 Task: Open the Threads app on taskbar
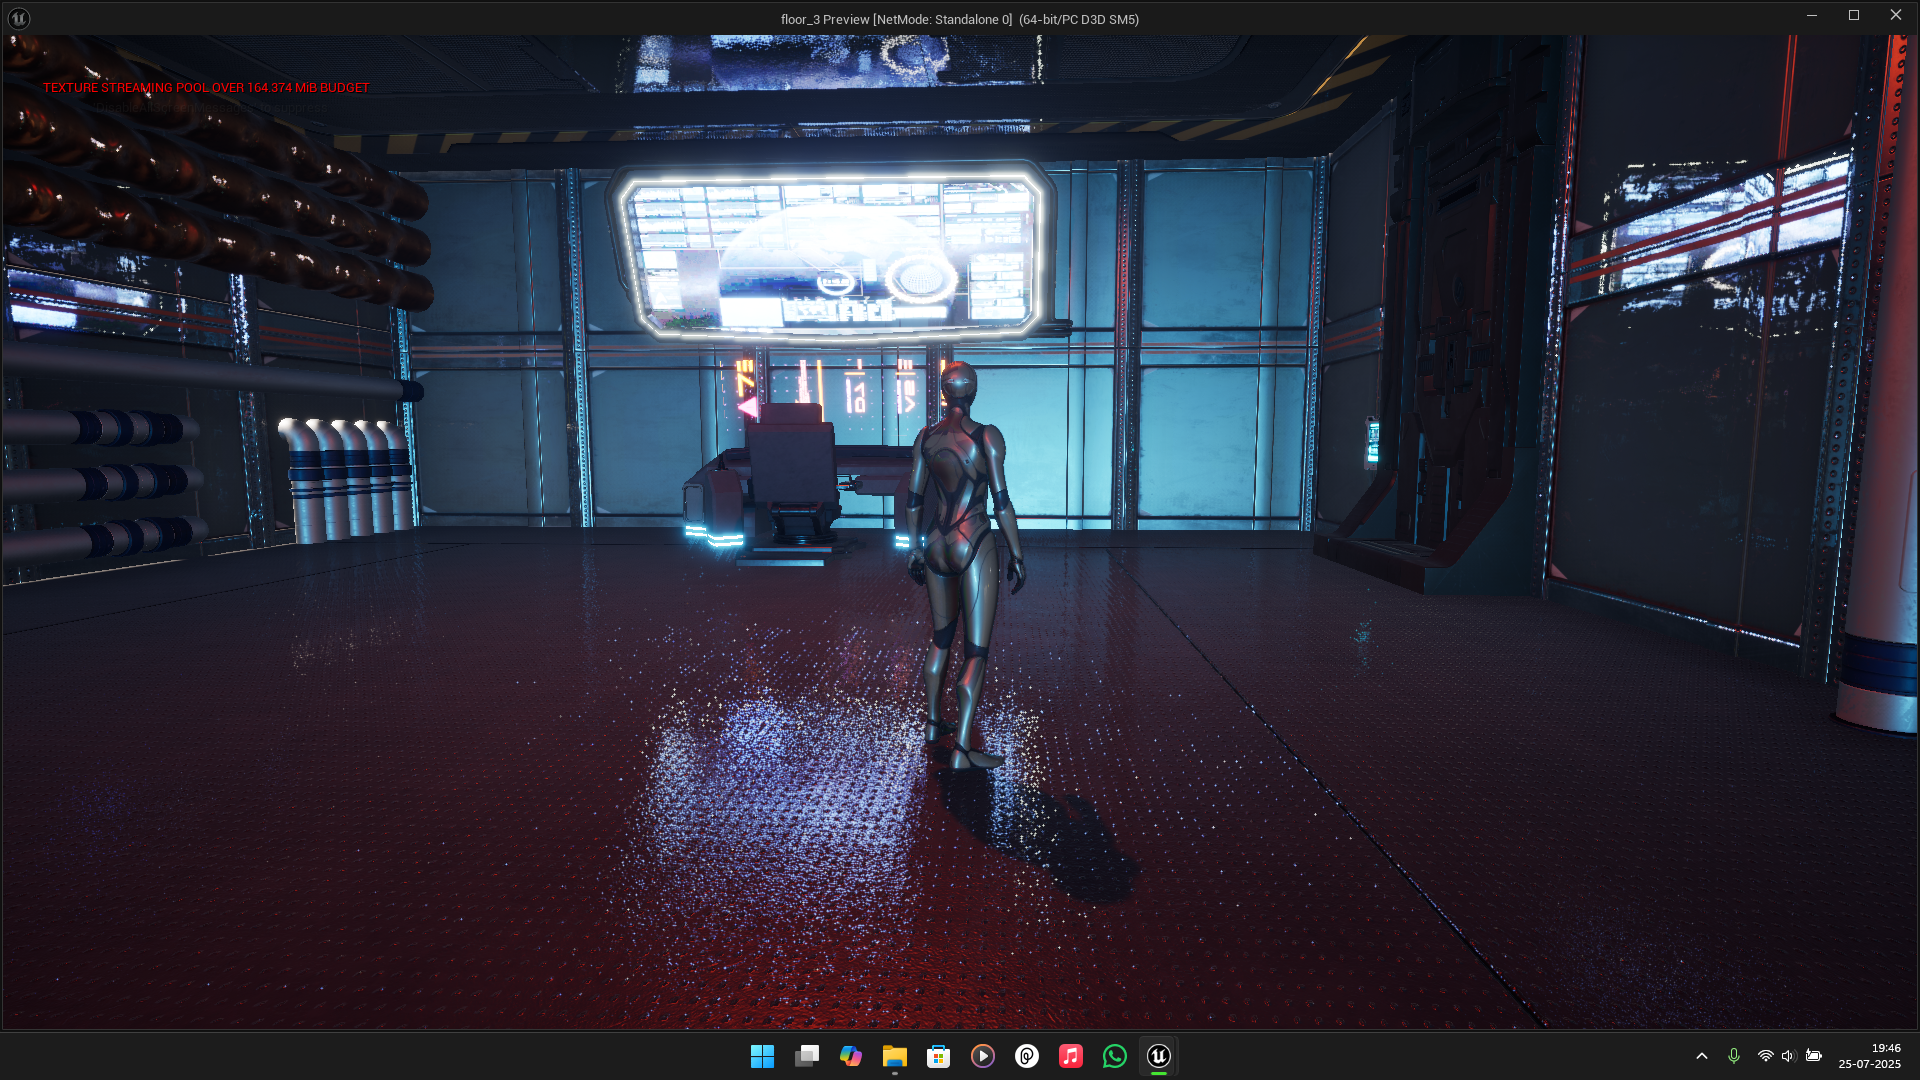pos(1027,1056)
